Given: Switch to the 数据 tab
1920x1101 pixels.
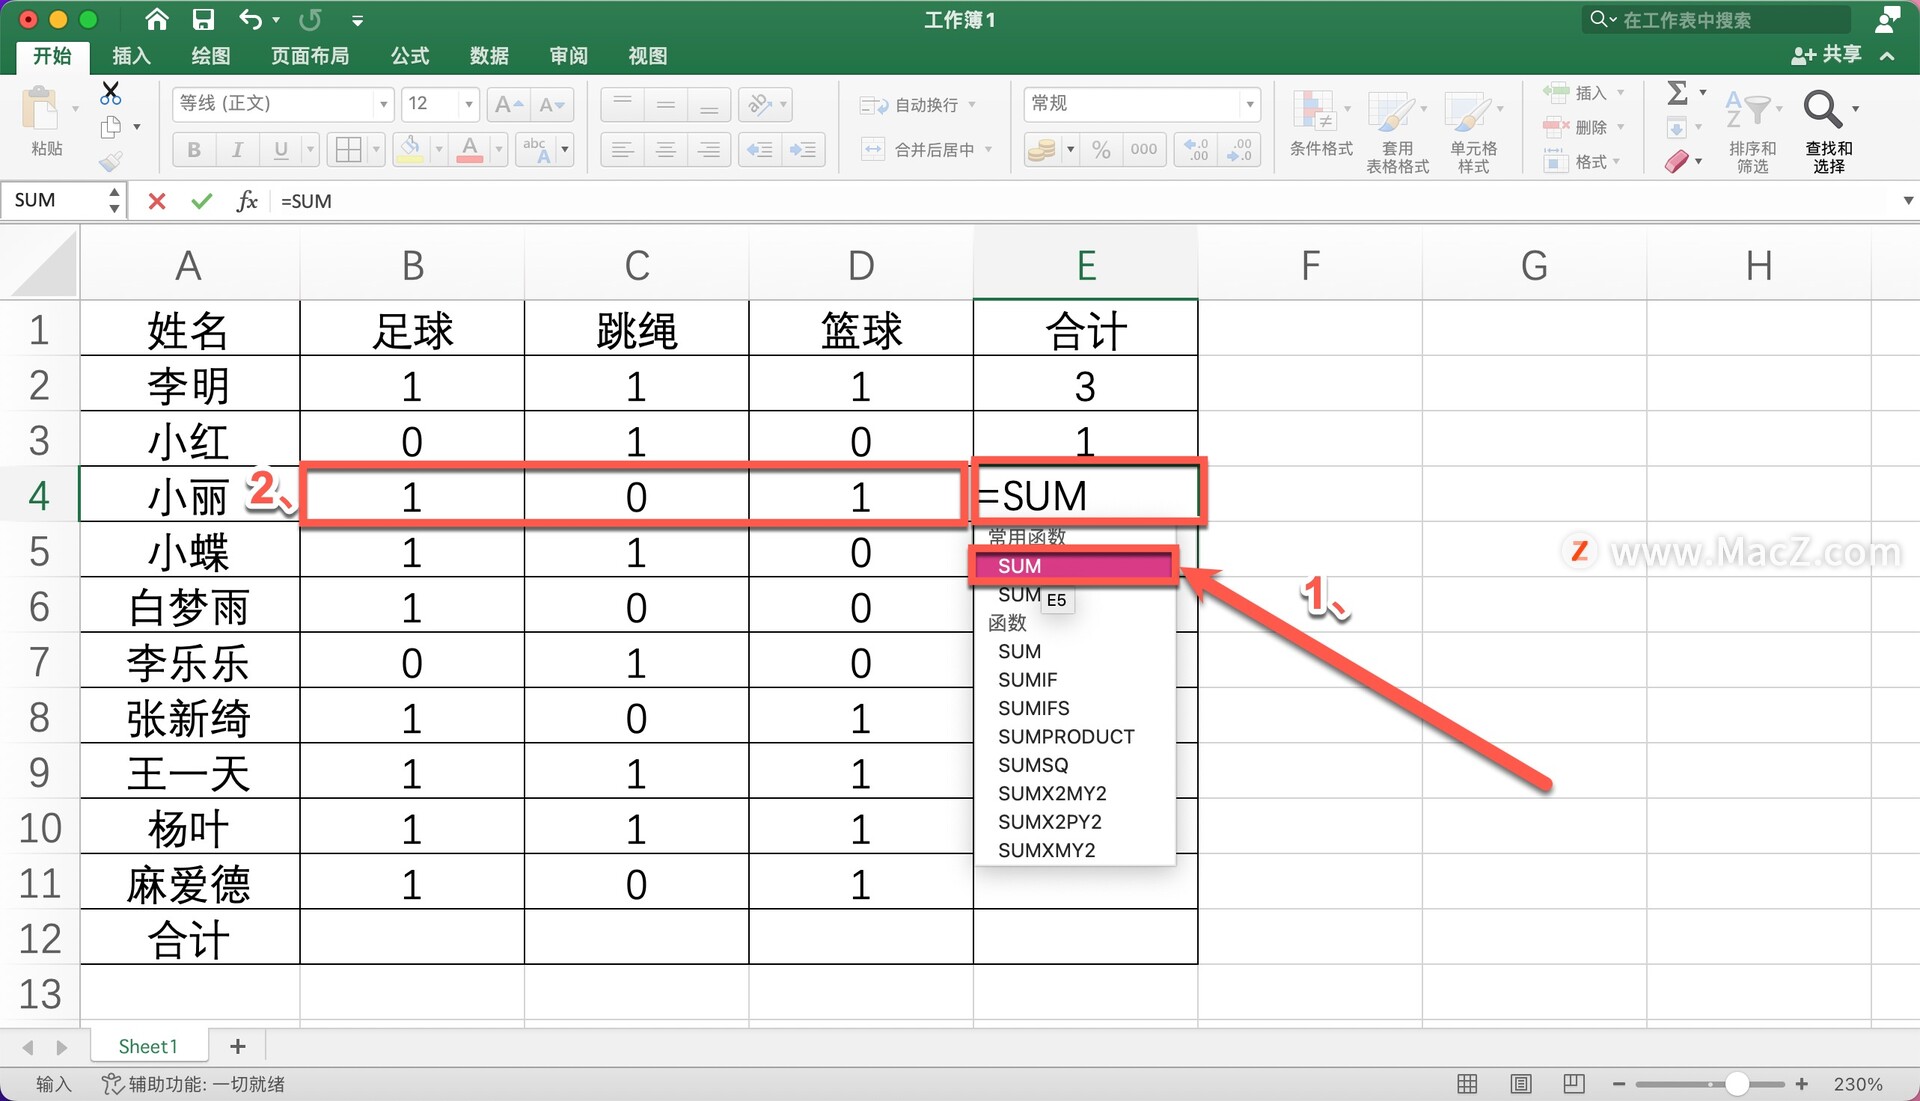Looking at the screenshot, I should [489, 56].
